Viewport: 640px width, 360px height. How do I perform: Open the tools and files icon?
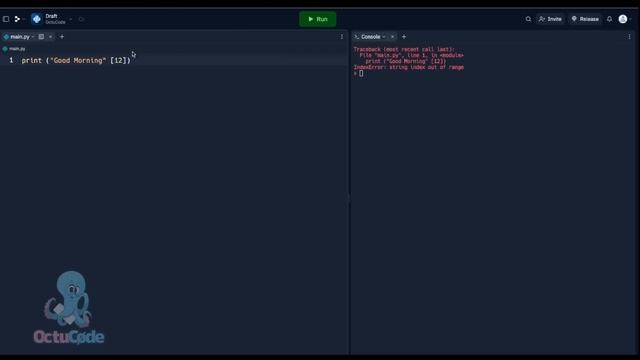click(x=17, y=19)
